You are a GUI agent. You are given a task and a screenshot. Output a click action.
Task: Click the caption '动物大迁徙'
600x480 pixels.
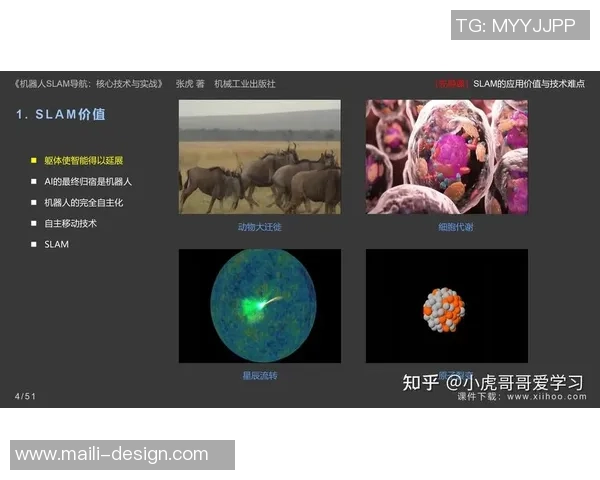click(x=259, y=227)
